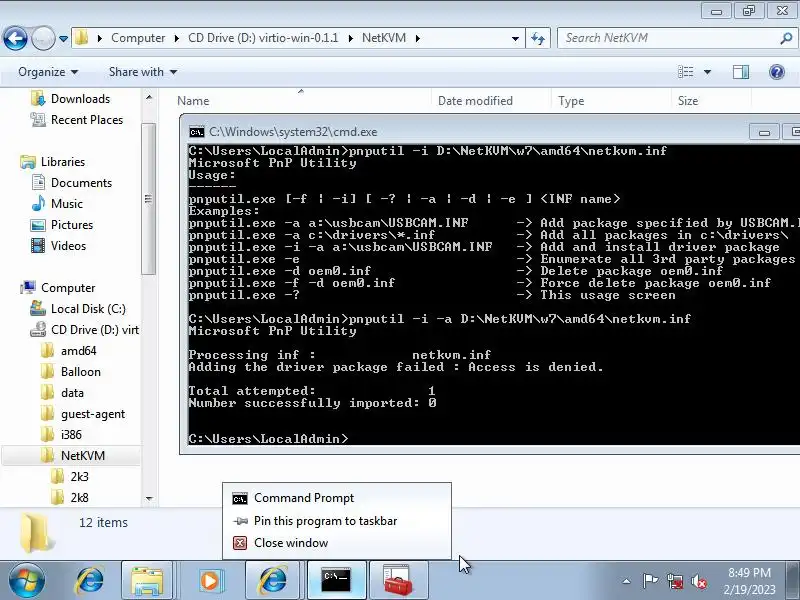
Task: Click the folder icon in address bar
Action: click(x=81, y=38)
